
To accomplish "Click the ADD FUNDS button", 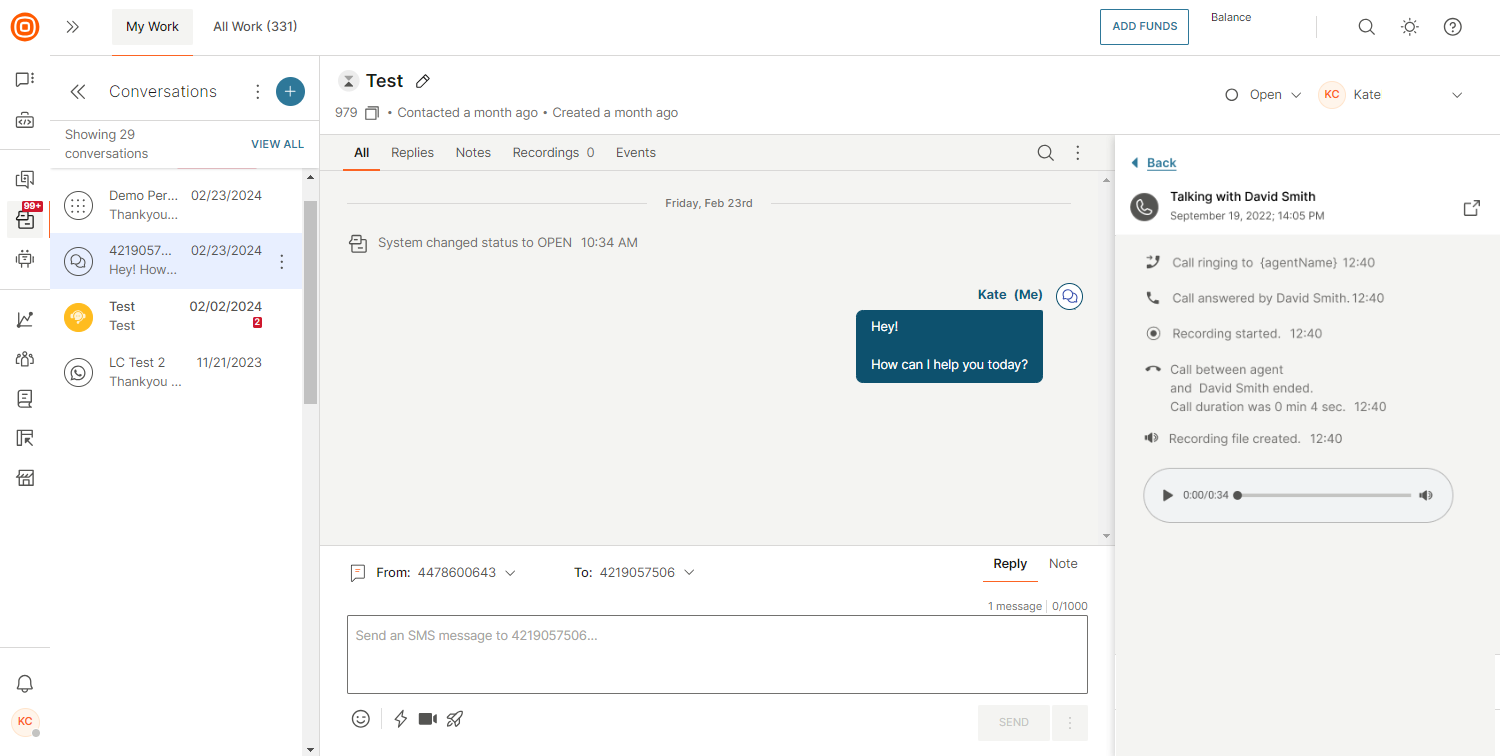I will 1144,27.
